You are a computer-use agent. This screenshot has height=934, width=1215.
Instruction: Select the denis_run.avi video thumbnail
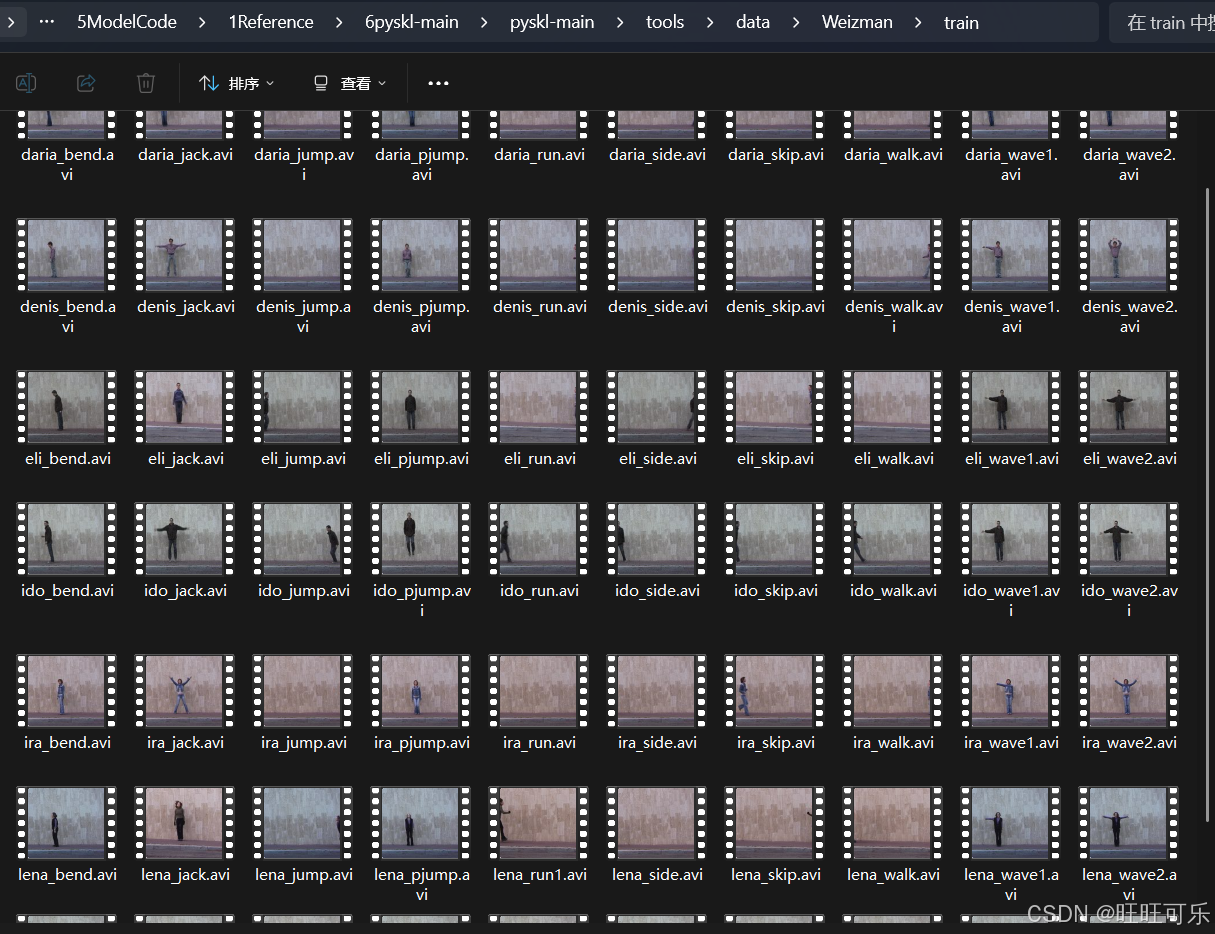coord(539,255)
